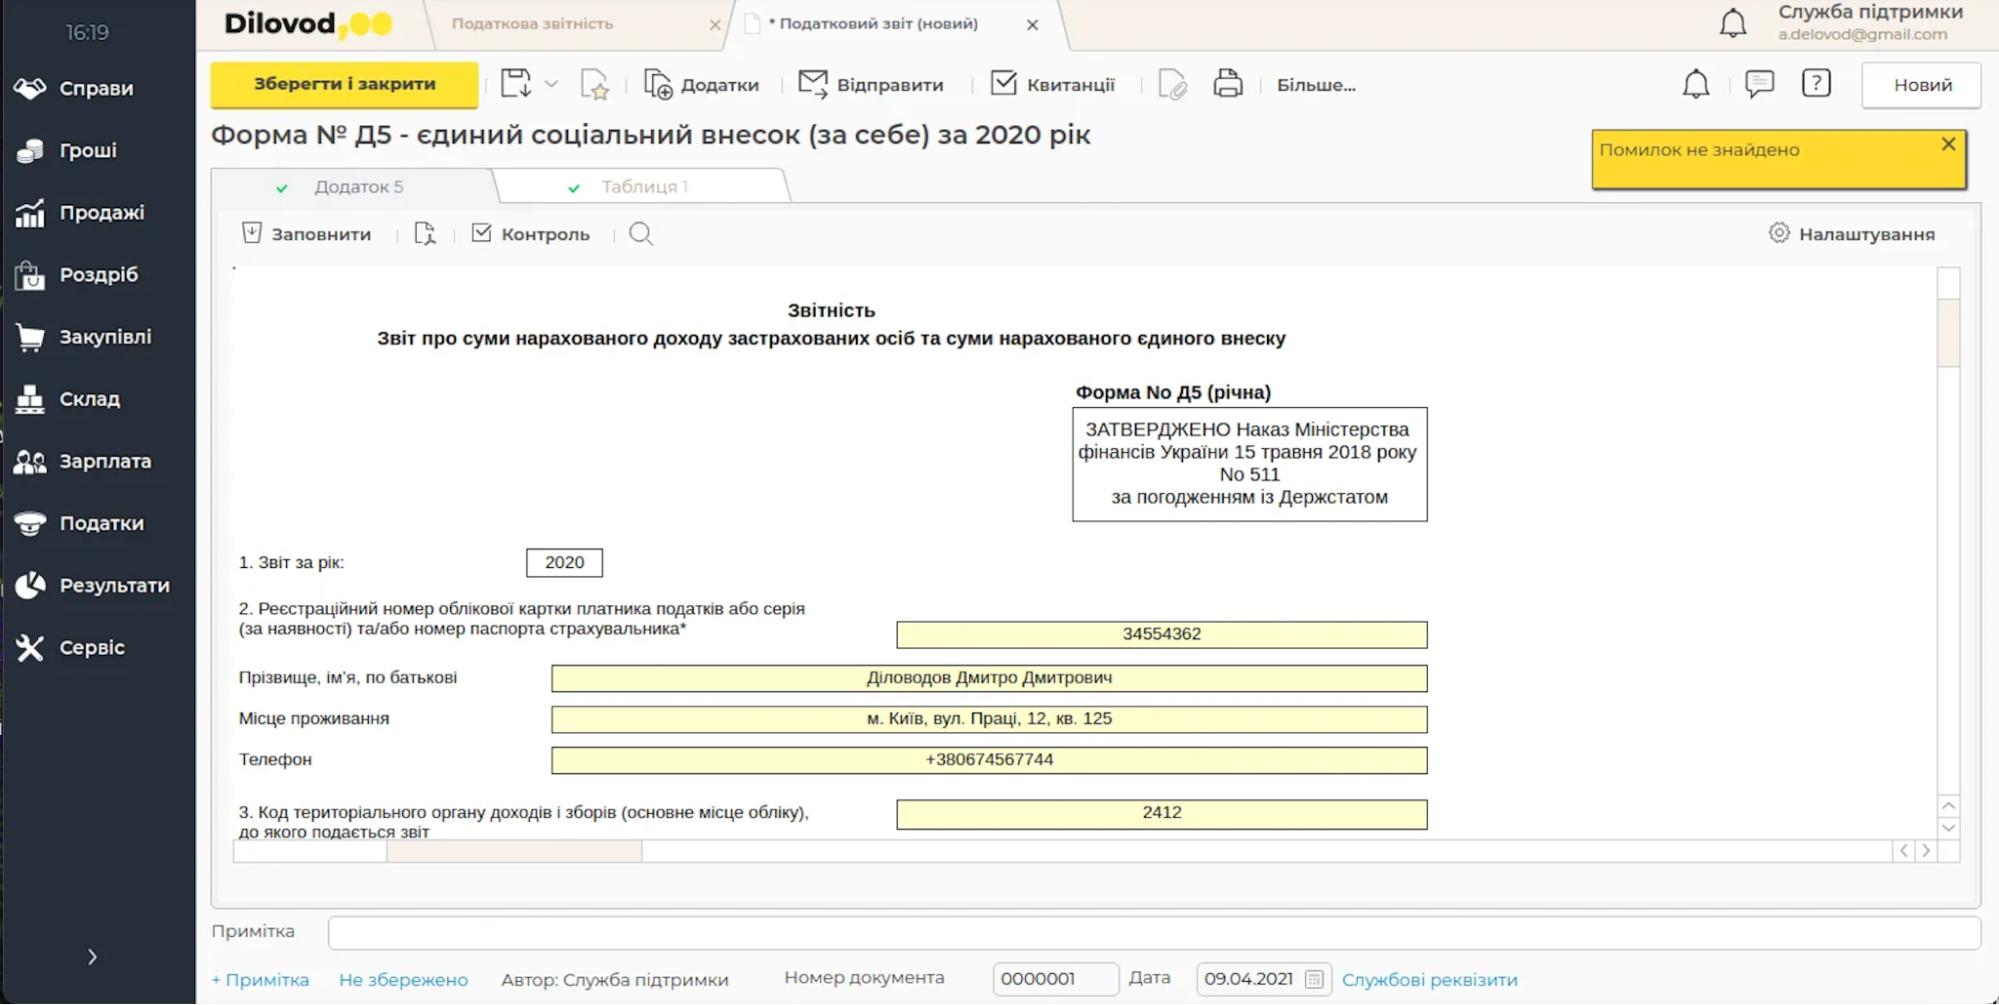Click the magnifier search icon
Image resolution: width=1999 pixels, height=1005 pixels.
(x=641, y=234)
